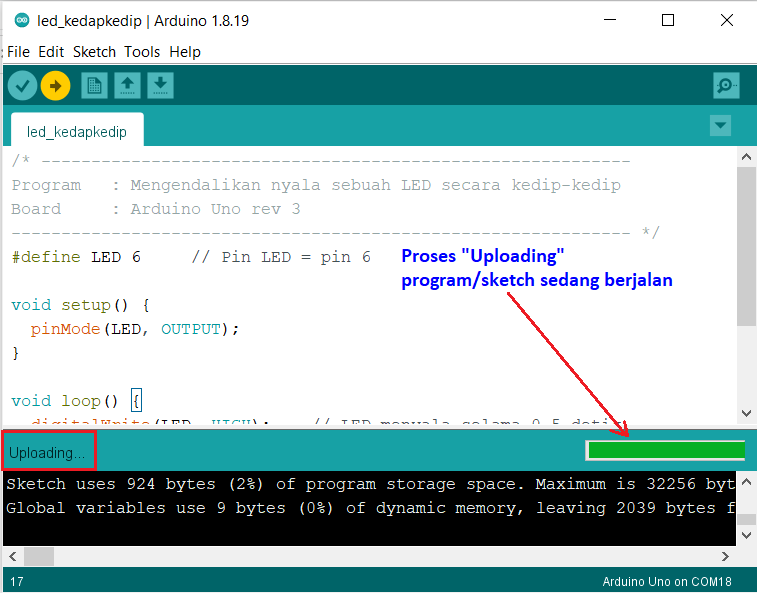Click "pinMode" in the setup function
757x593 pixels.
point(65,329)
